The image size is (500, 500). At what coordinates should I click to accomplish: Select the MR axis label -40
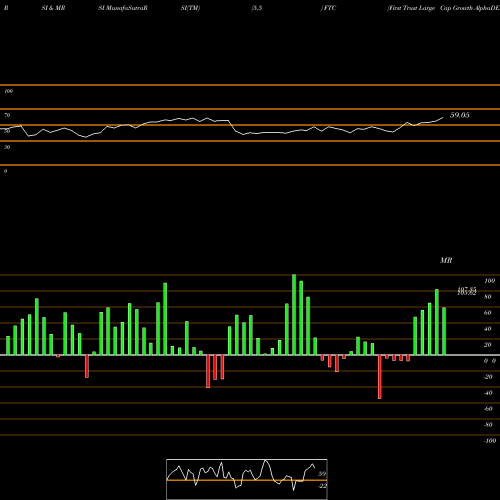[x=488, y=393]
